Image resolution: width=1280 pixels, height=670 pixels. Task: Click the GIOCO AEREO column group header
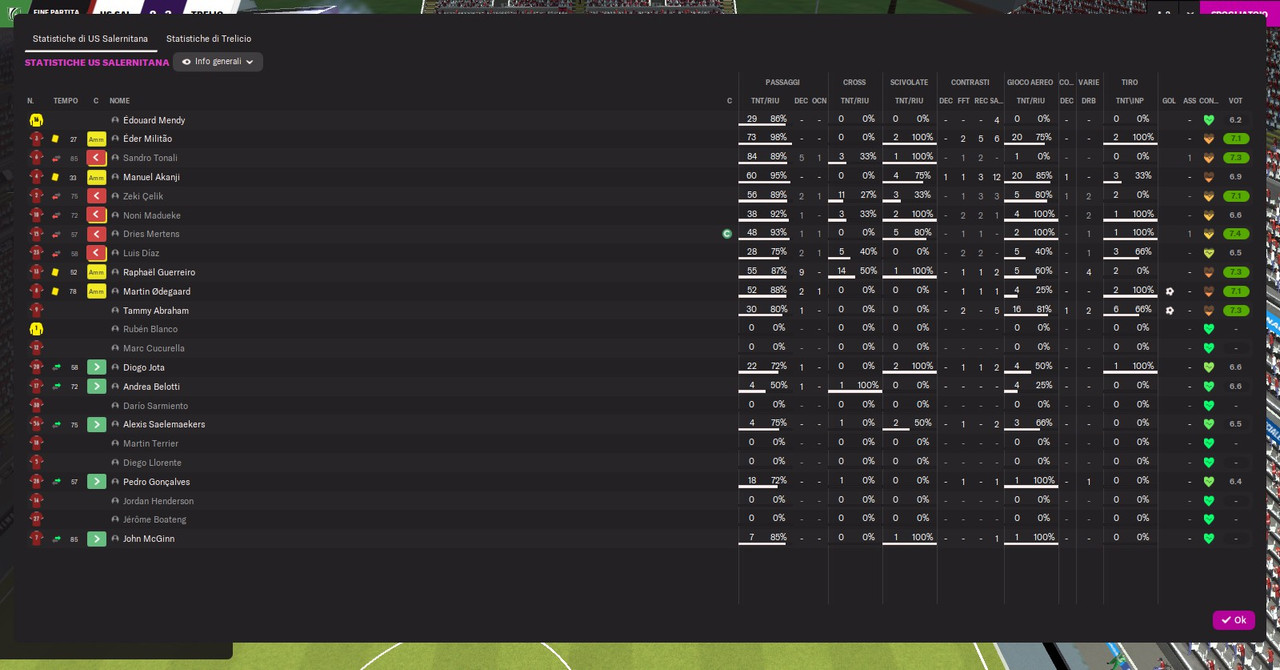coord(1030,82)
